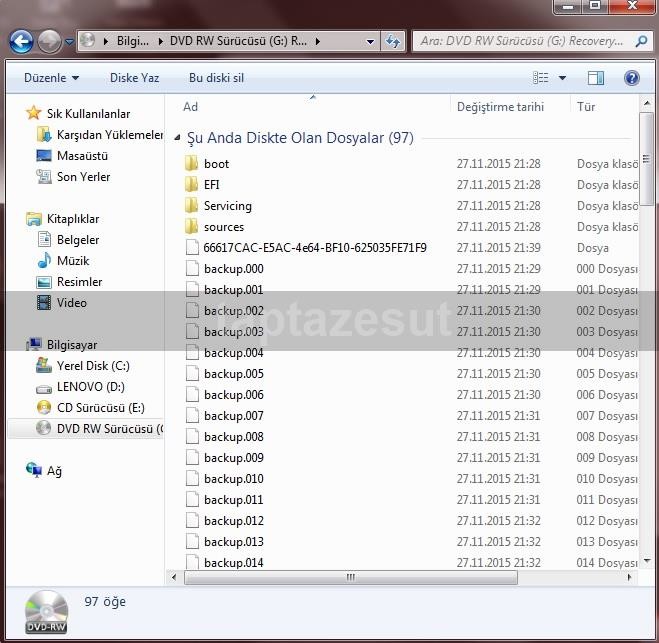The image size is (659, 643).
Task: Select the LENOVO (D:) drive
Action: (91, 387)
